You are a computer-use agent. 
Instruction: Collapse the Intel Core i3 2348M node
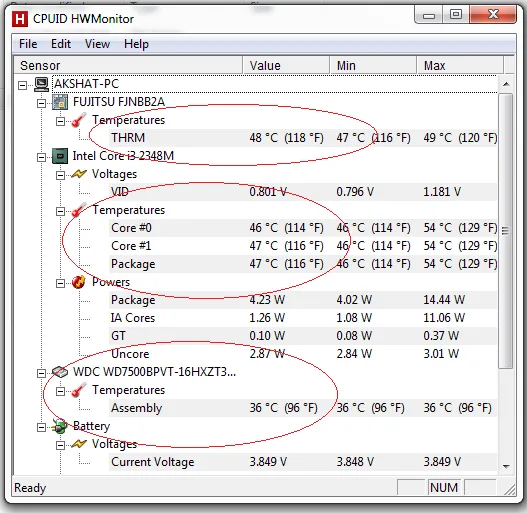(x=41, y=157)
